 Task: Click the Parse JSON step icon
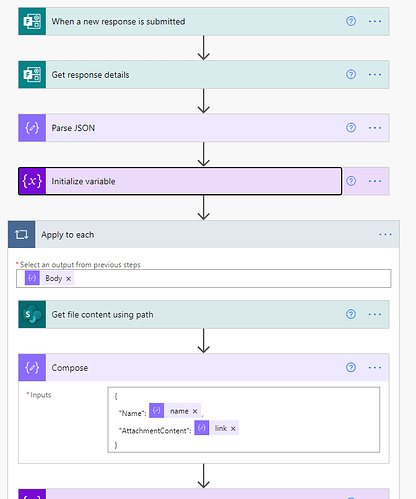32,128
